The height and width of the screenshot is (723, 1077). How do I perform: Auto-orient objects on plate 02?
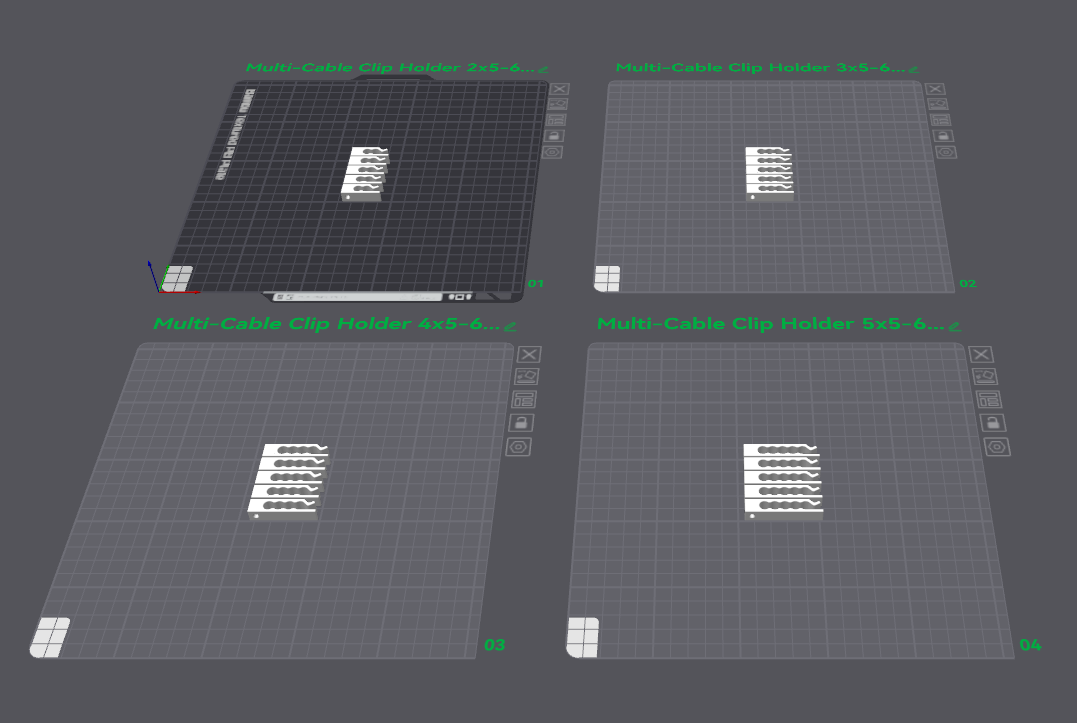tap(938, 104)
